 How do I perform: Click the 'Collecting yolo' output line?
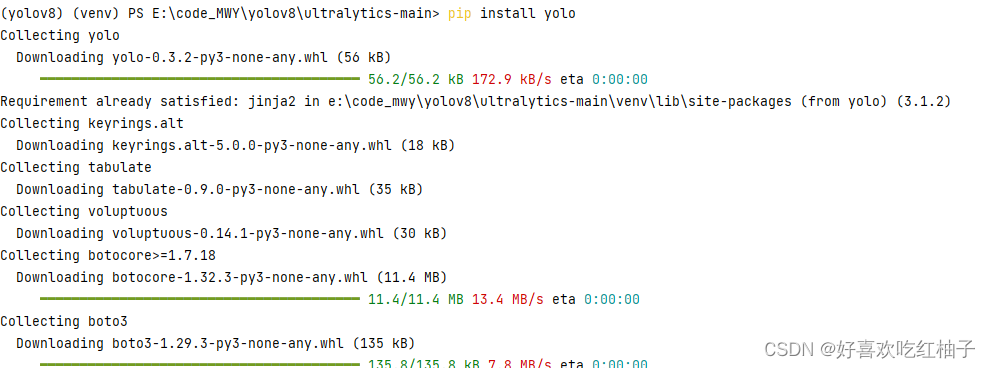(60, 35)
